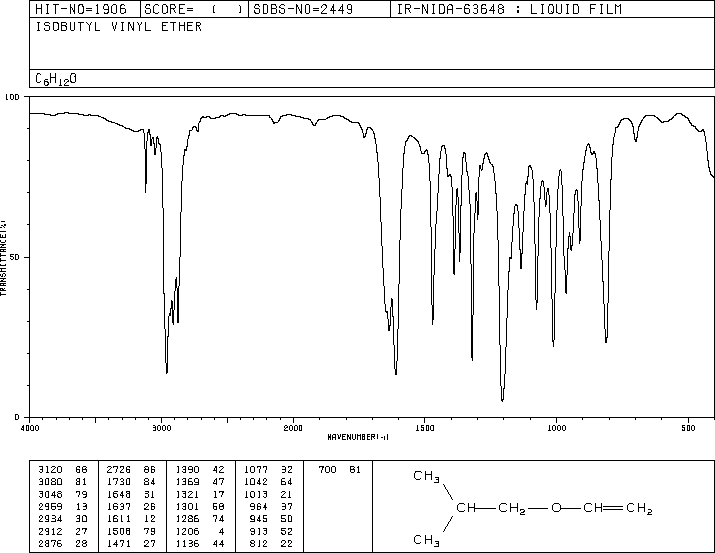This screenshot has width=715, height=553.
Task: Select peak table entry 1648
Action: (119, 494)
